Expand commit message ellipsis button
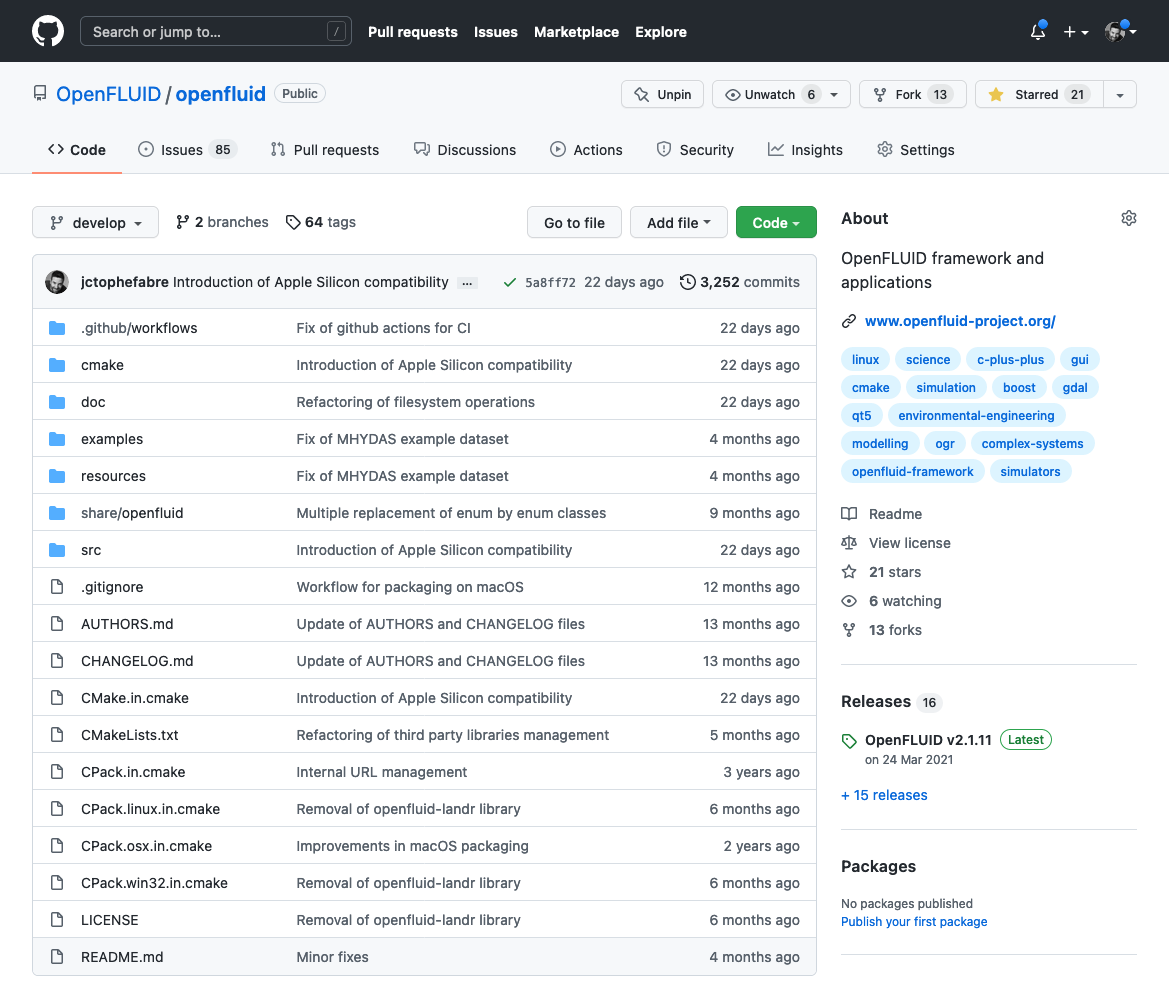1169x983 pixels. pyautogui.click(x=467, y=283)
